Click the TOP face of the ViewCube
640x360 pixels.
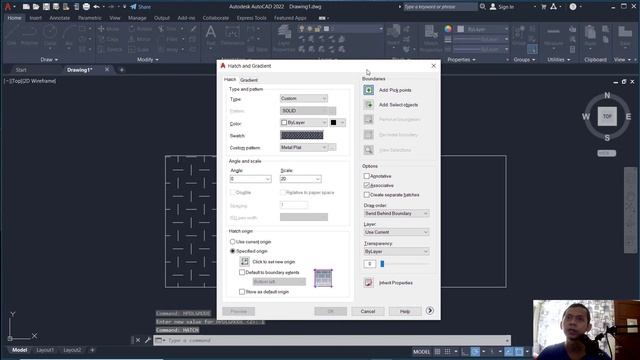coord(607,116)
